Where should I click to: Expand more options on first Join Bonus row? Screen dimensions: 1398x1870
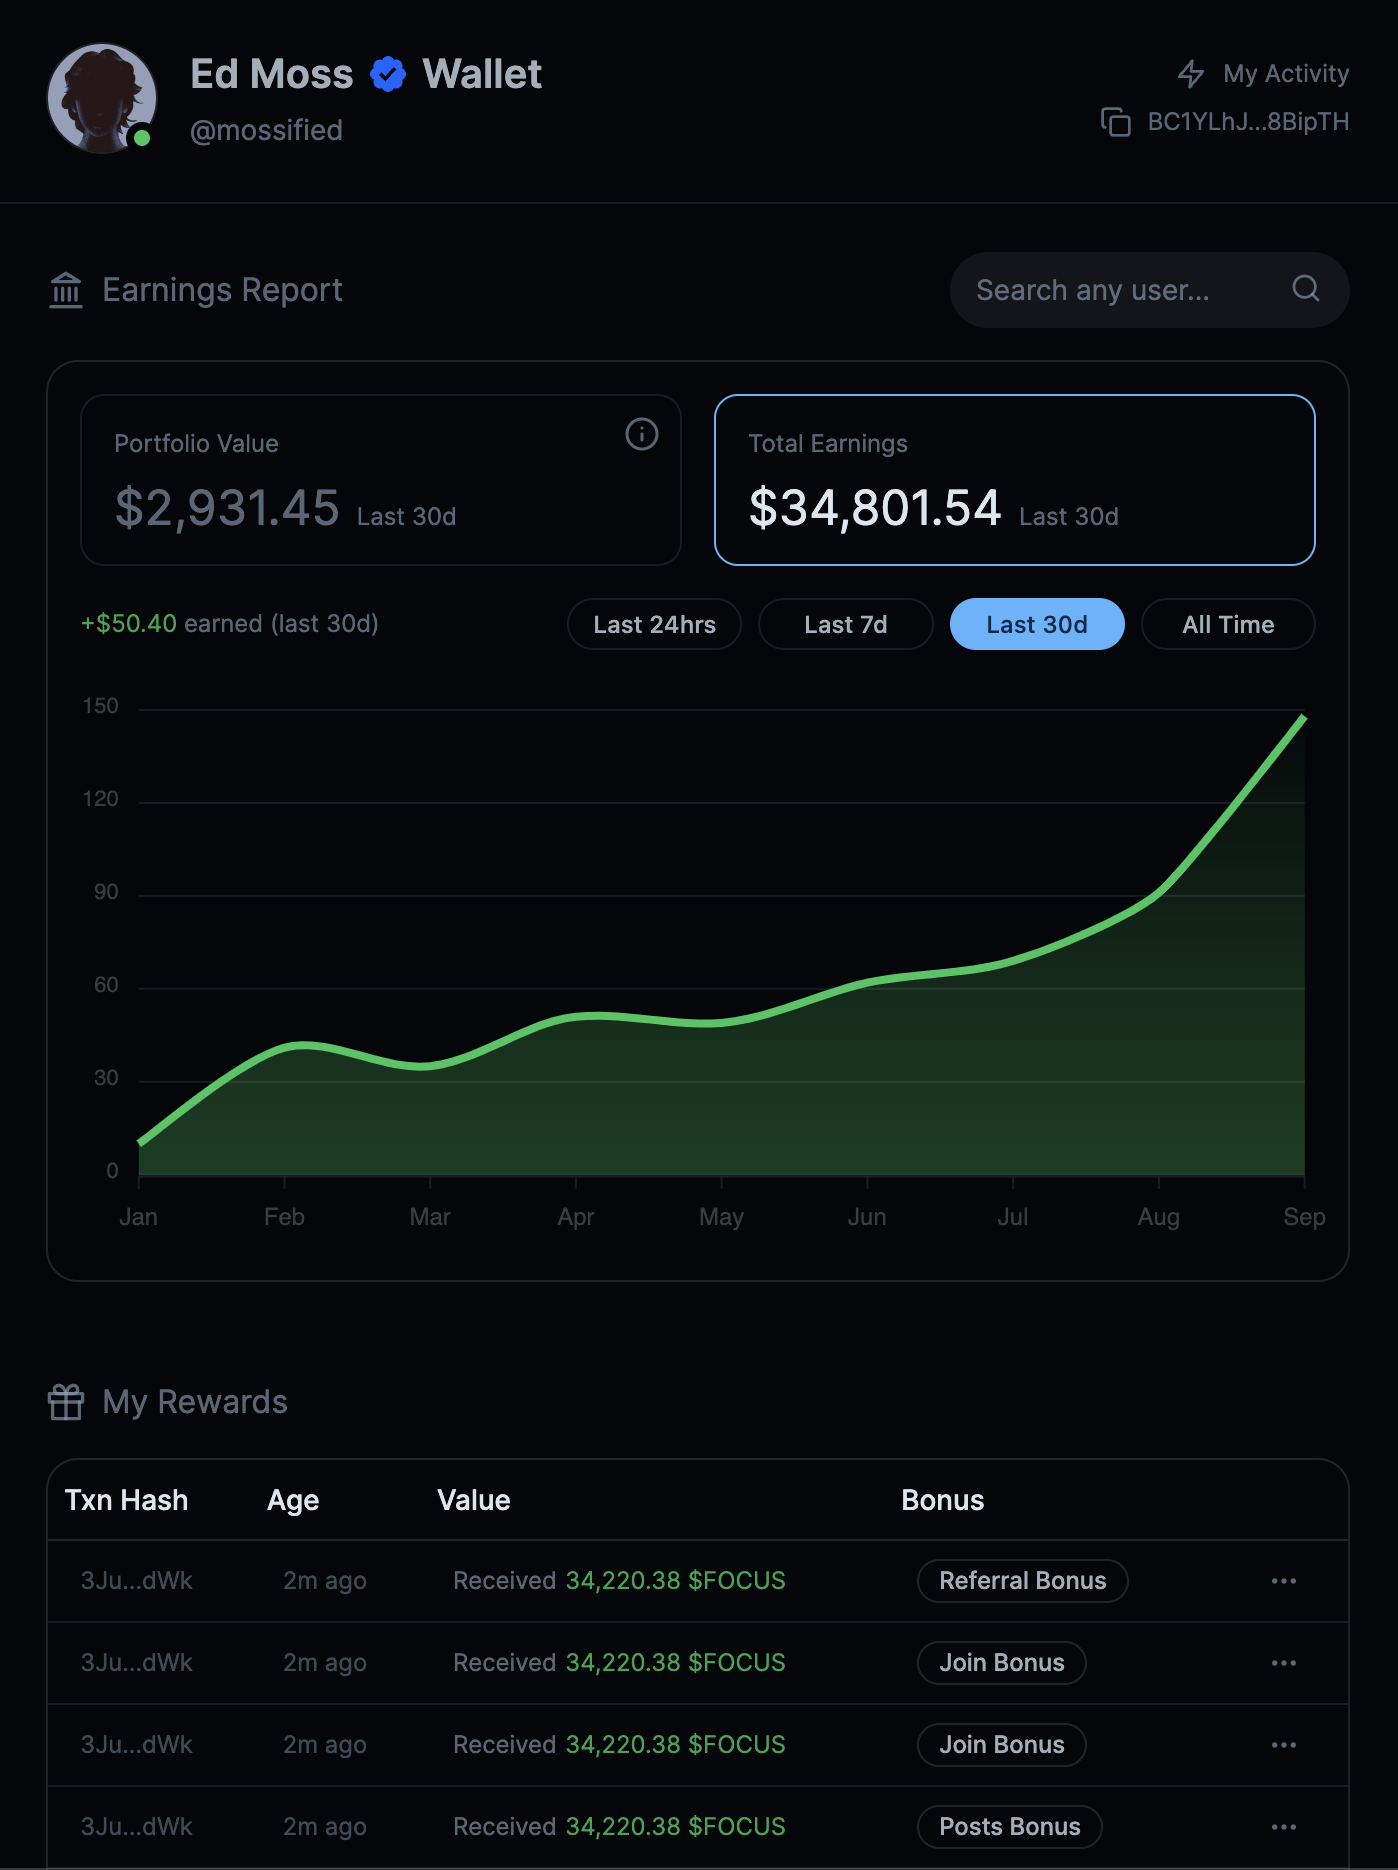(1283, 1663)
